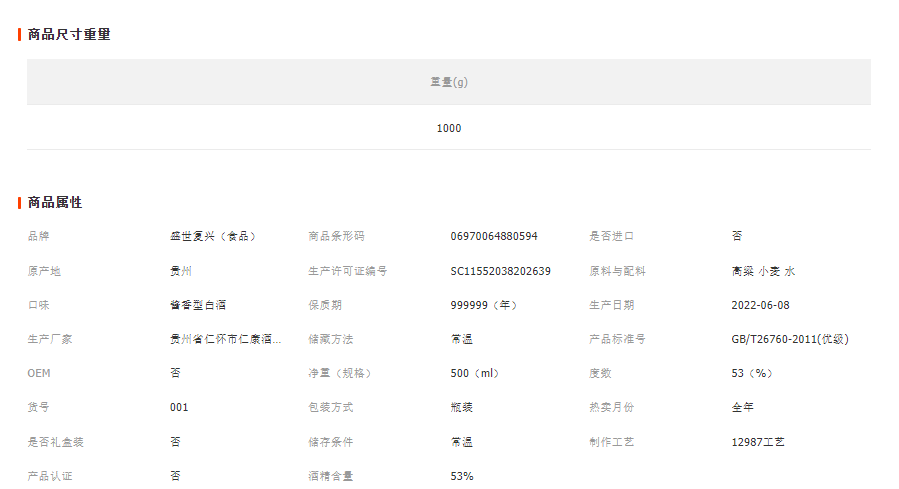Image resolution: width=899 pixels, height=489 pixels.
Task: Click the 商品属性 section heading
Action: (55, 203)
